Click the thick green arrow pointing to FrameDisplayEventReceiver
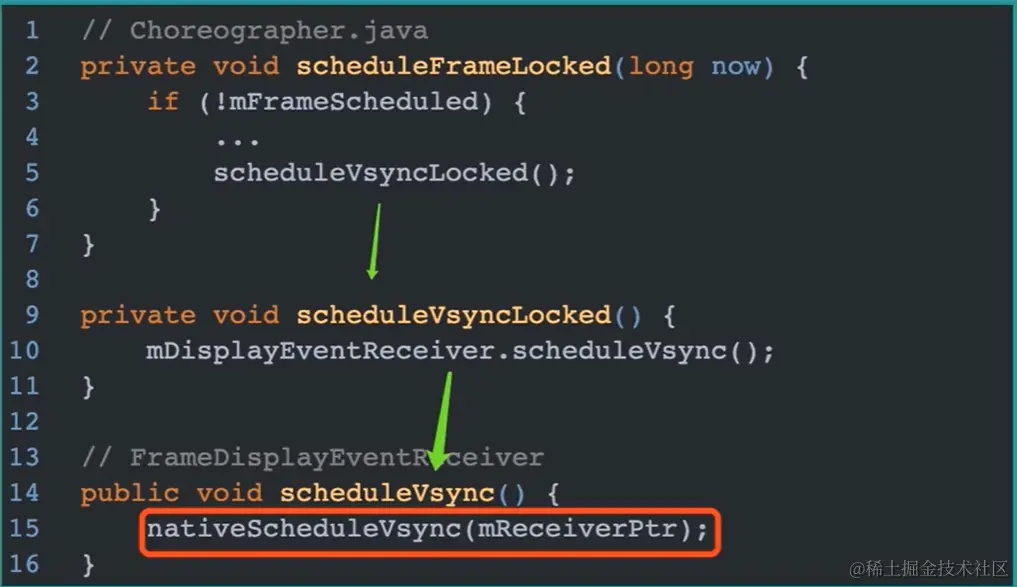 (x=441, y=421)
